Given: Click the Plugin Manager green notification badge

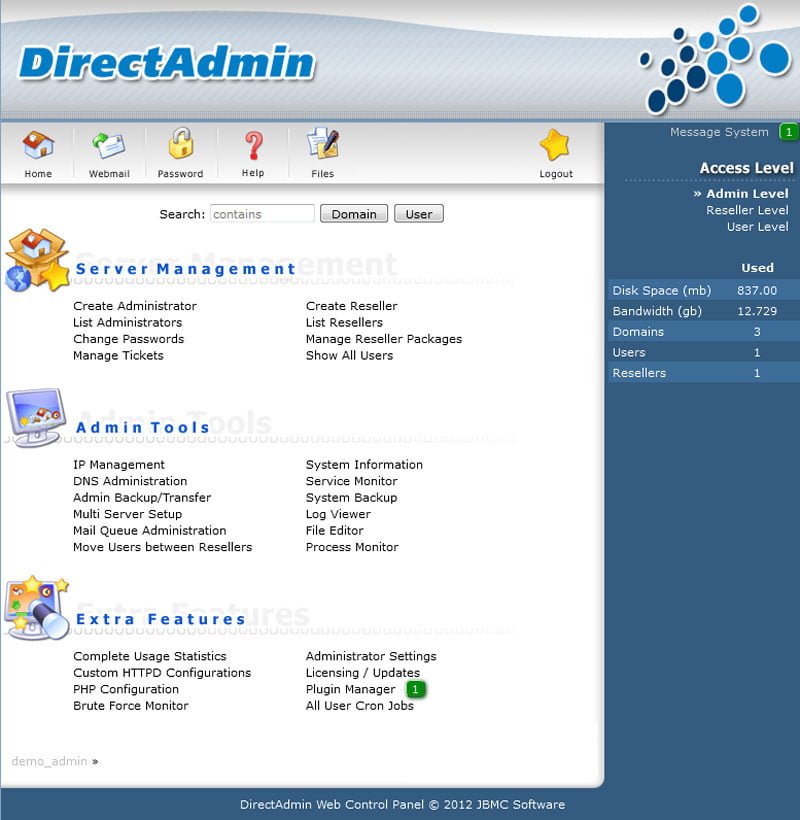Looking at the screenshot, I should [415, 690].
